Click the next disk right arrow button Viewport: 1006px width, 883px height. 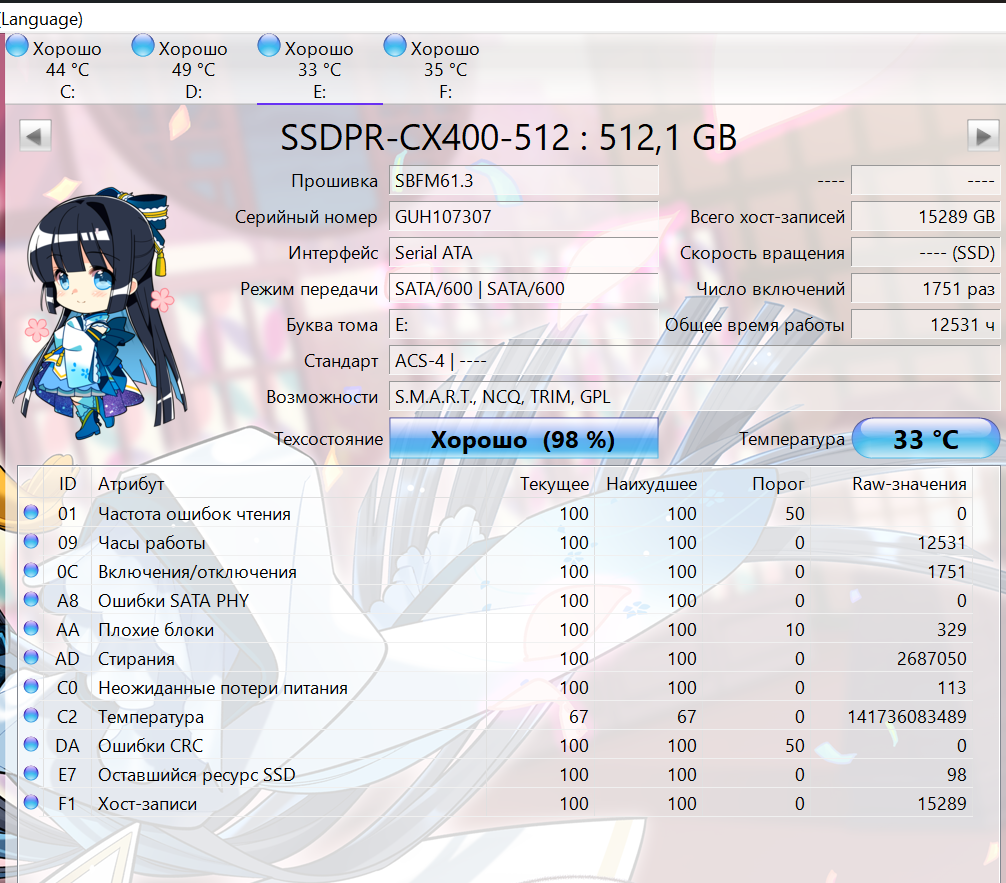click(982, 135)
